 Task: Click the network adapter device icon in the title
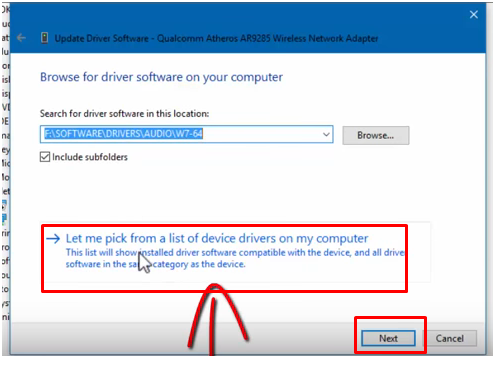click(44, 38)
